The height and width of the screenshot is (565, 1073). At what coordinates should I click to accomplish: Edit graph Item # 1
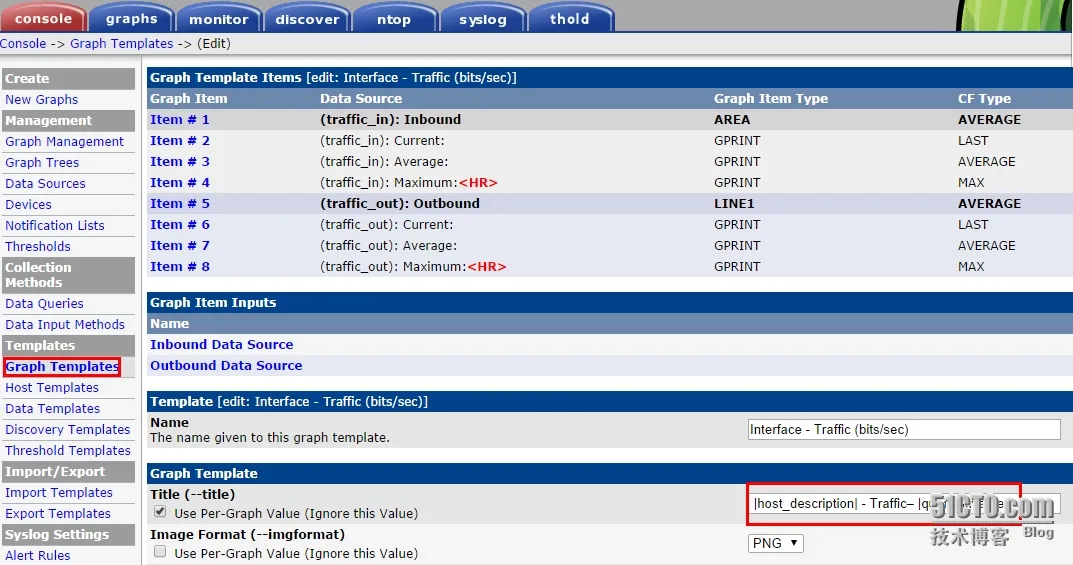coord(180,120)
